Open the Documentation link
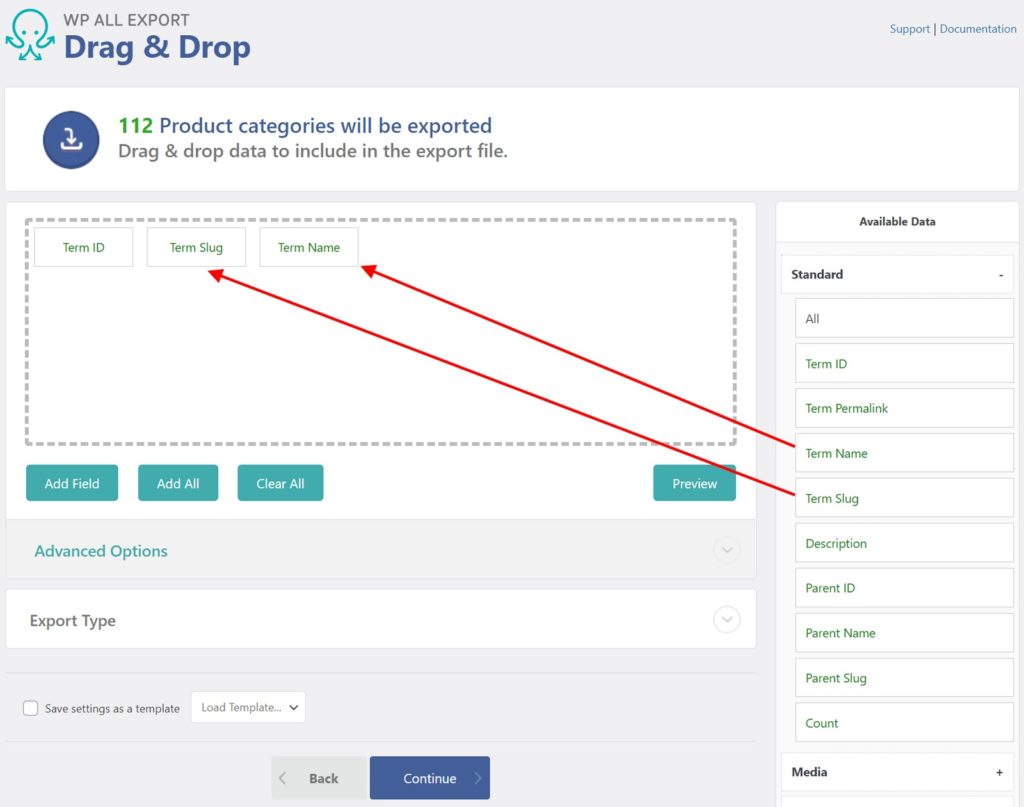The height and width of the screenshot is (807, 1024). (x=978, y=29)
